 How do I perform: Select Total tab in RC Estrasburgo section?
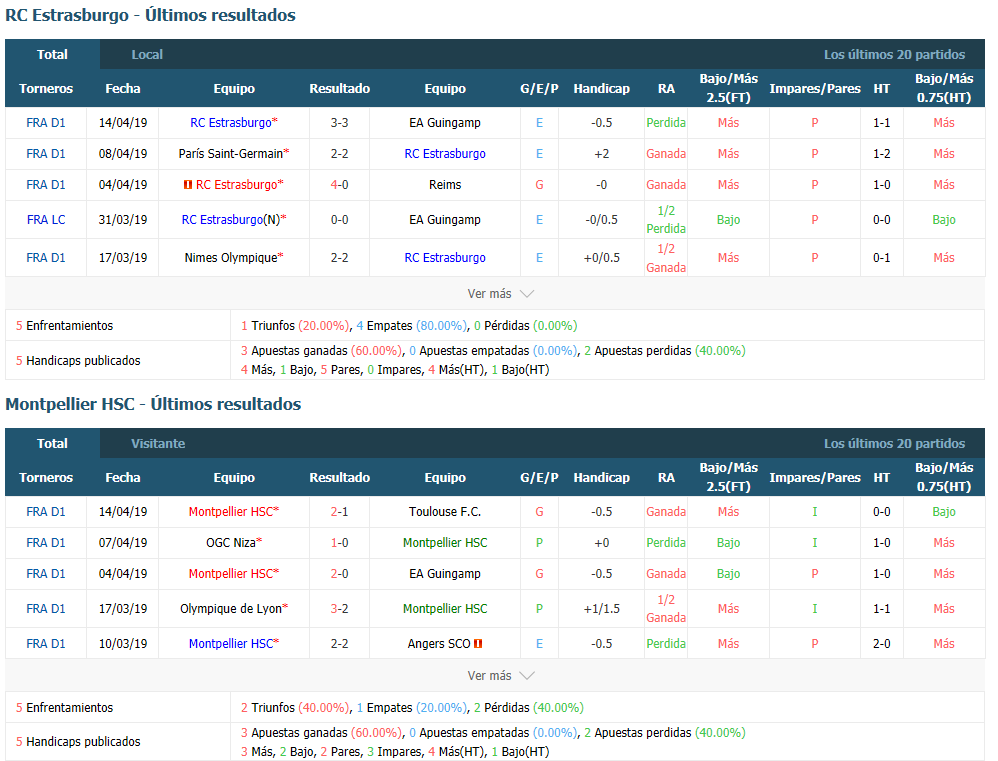click(52, 55)
